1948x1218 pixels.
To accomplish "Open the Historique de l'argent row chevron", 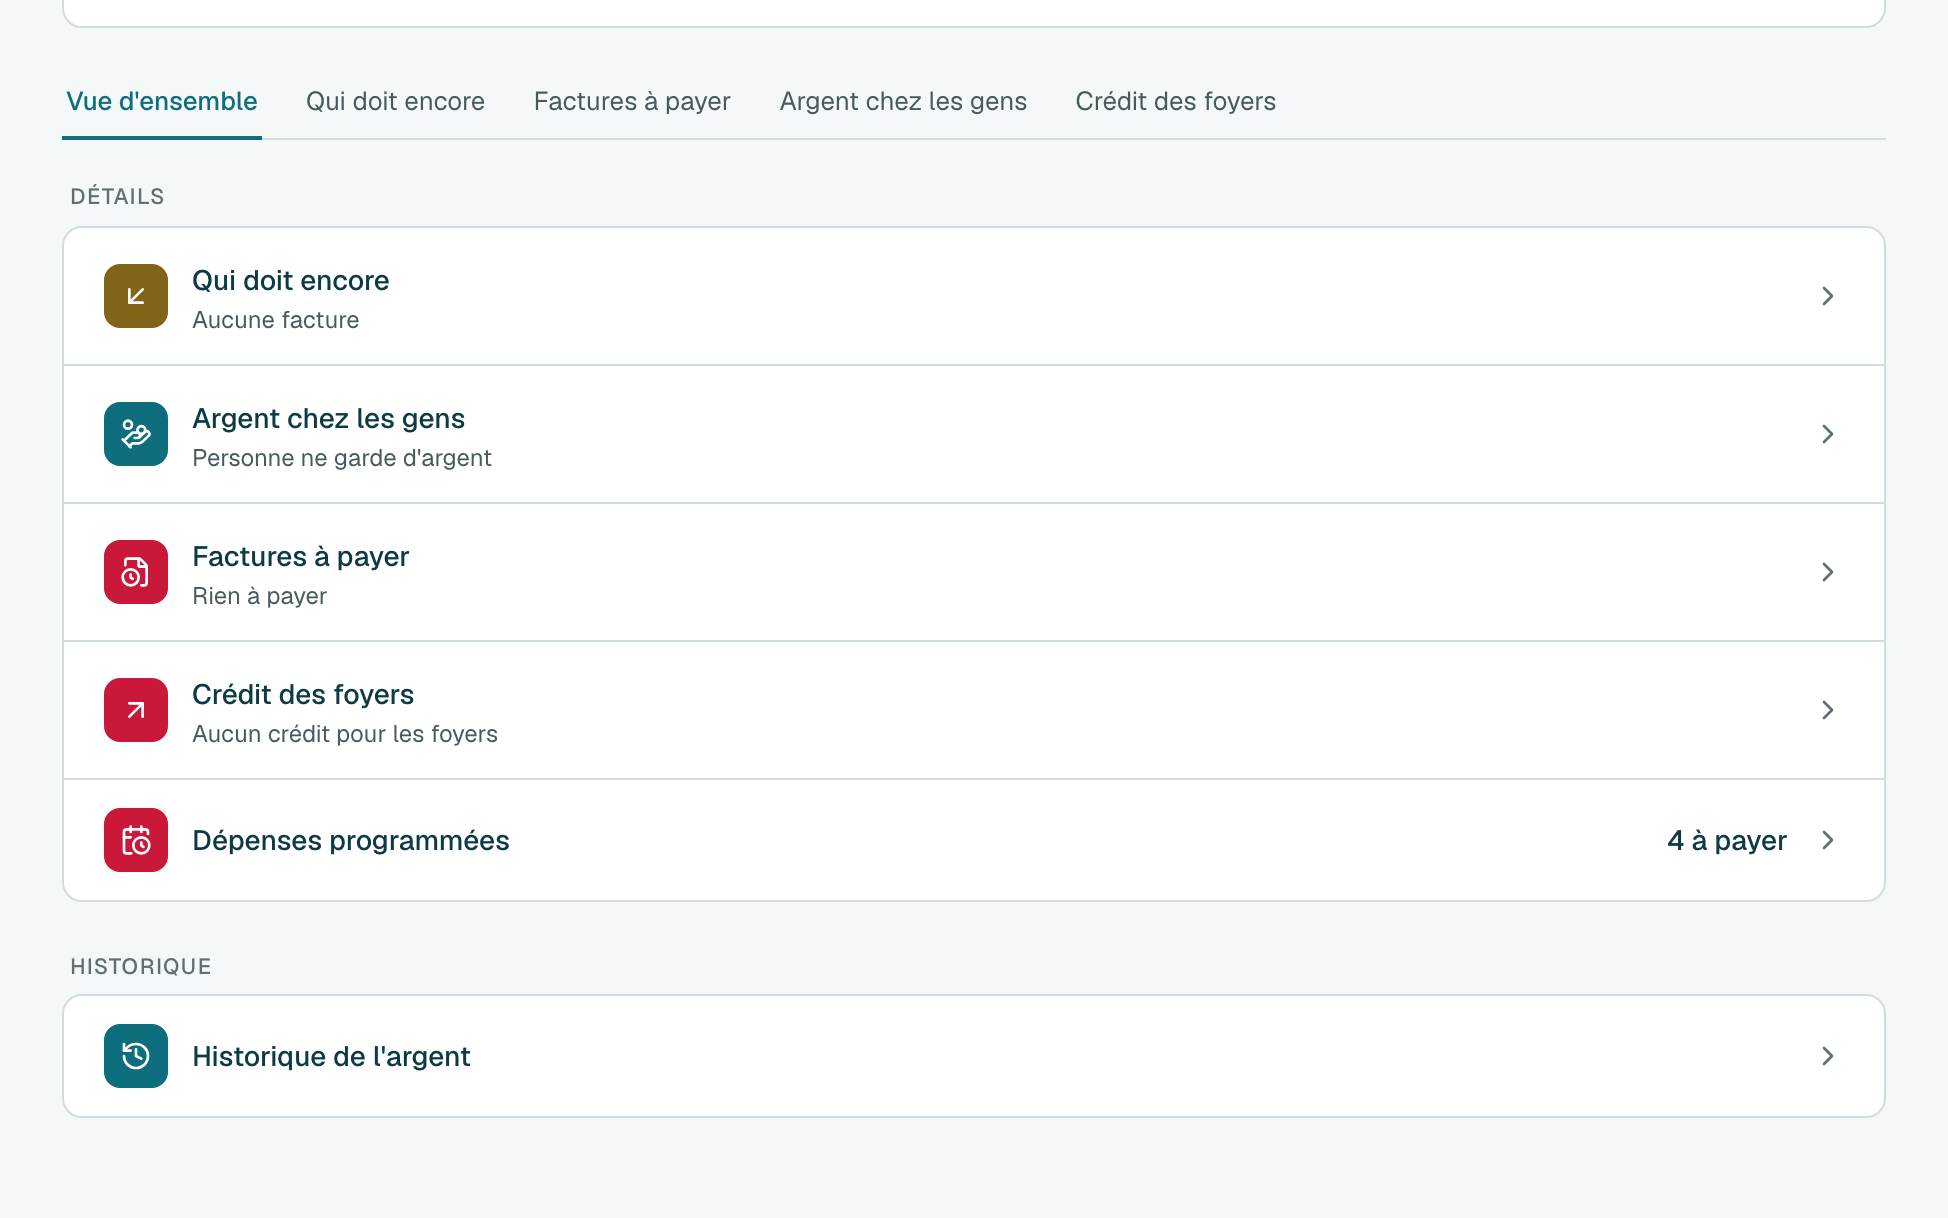I will (1827, 1056).
